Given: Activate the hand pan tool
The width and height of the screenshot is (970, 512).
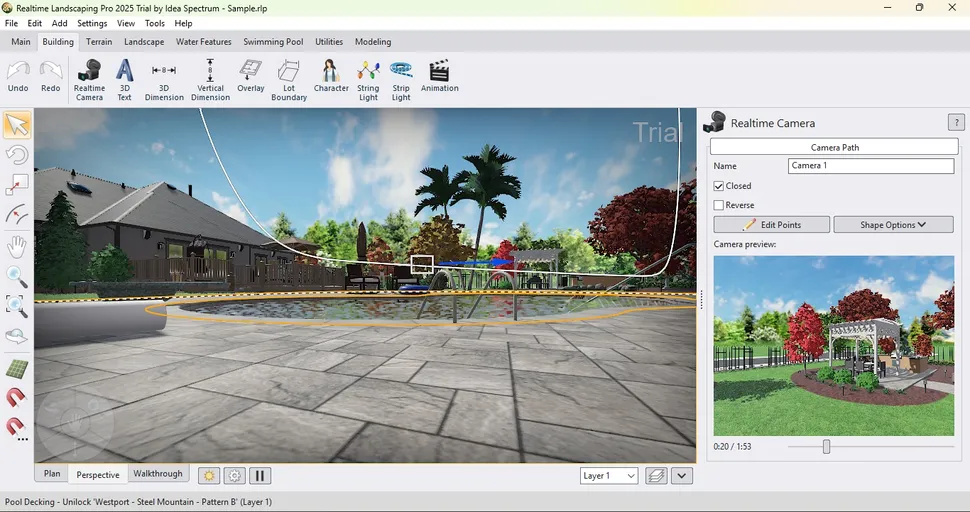Looking at the screenshot, I should (x=17, y=247).
